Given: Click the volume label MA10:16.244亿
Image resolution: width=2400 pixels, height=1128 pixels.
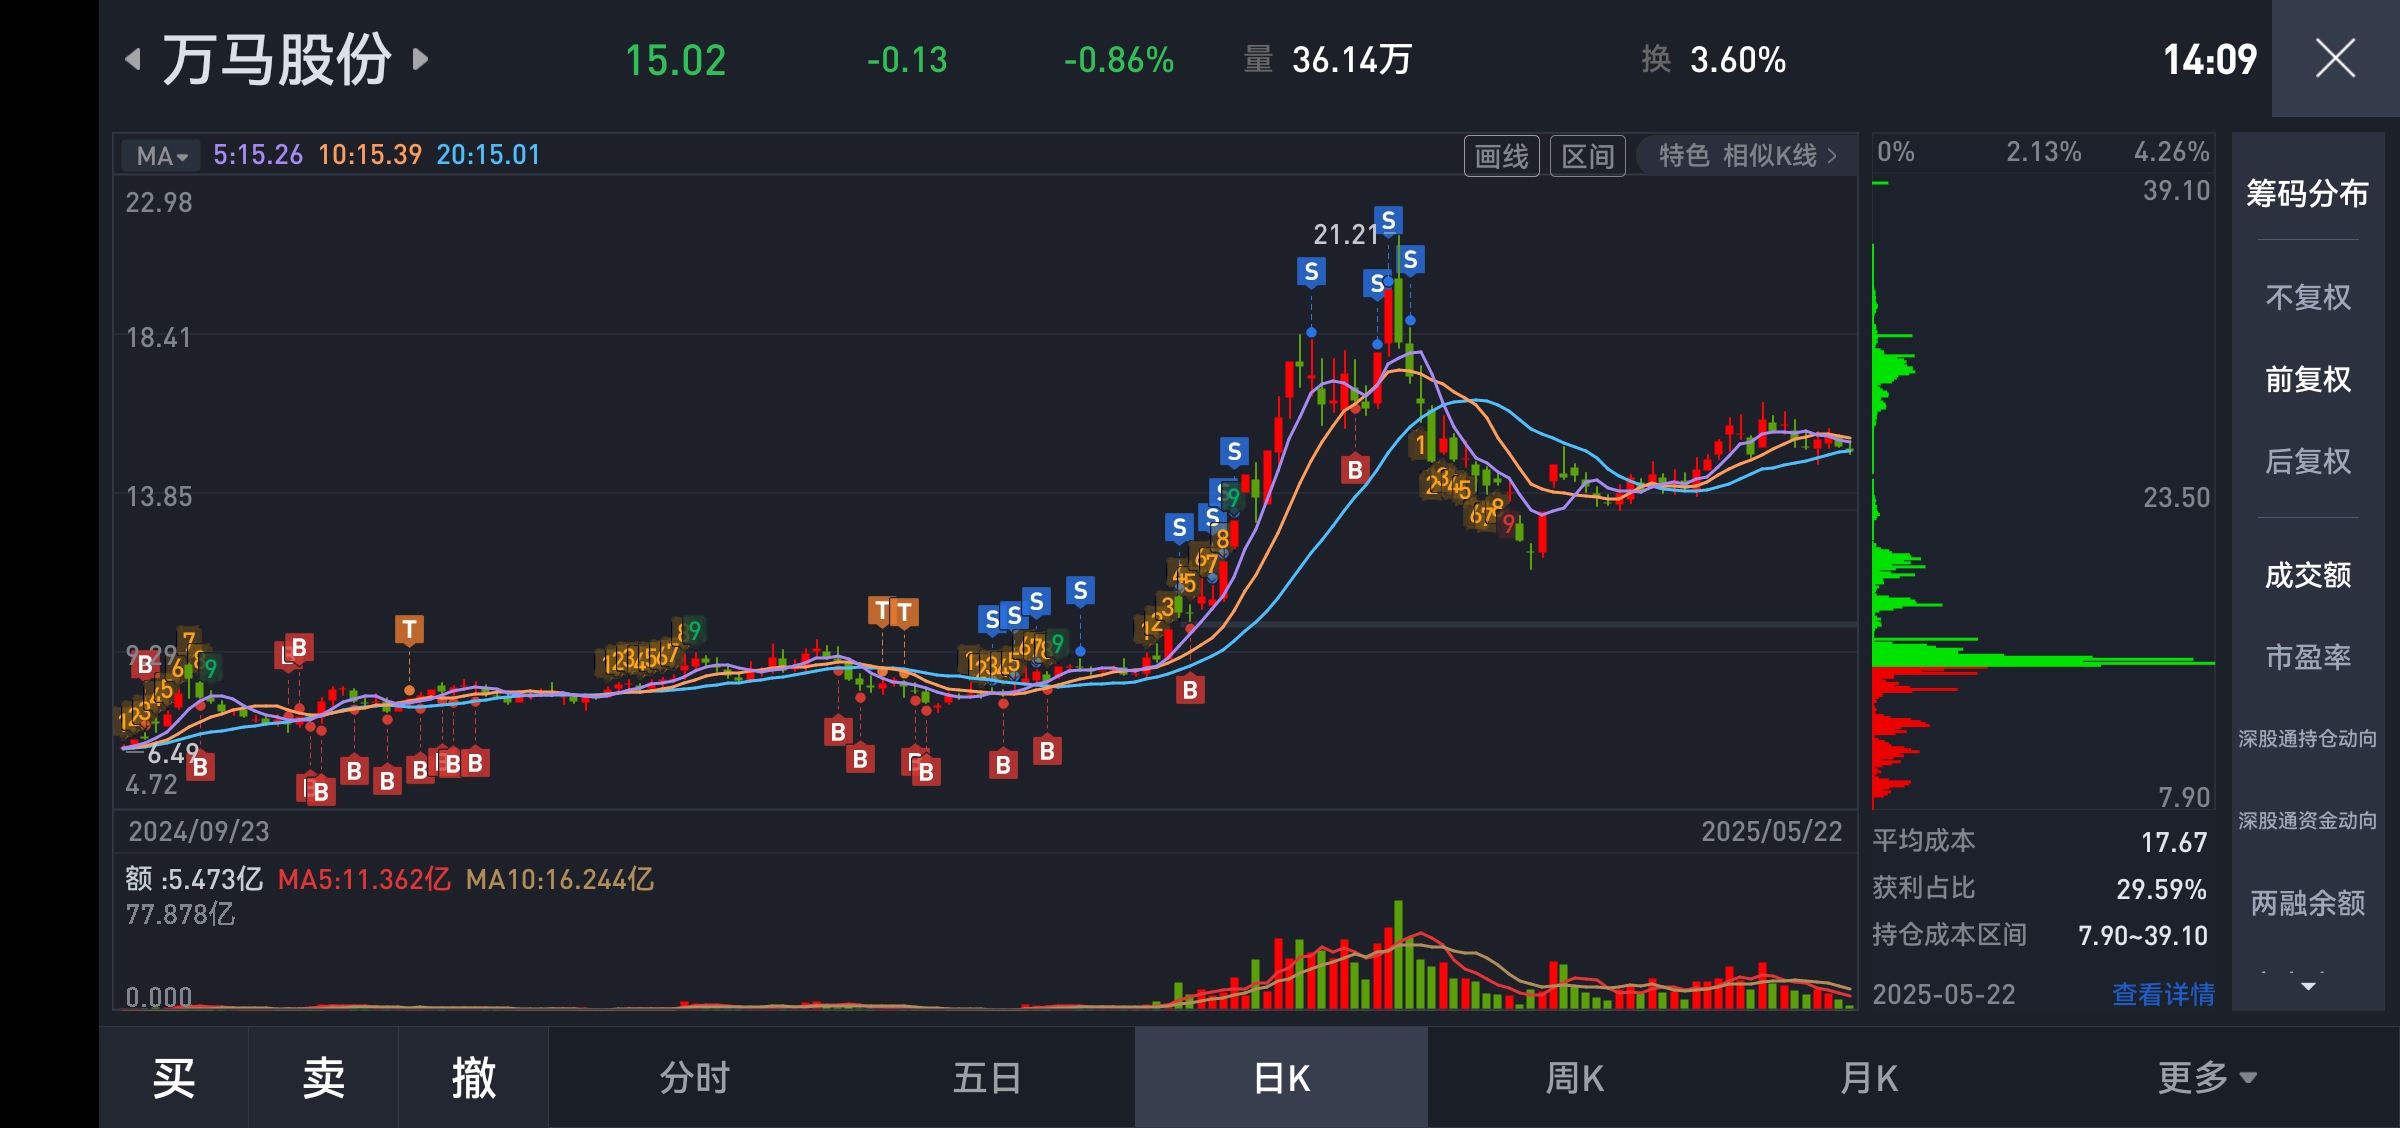Looking at the screenshot, I should pos(559,880).
